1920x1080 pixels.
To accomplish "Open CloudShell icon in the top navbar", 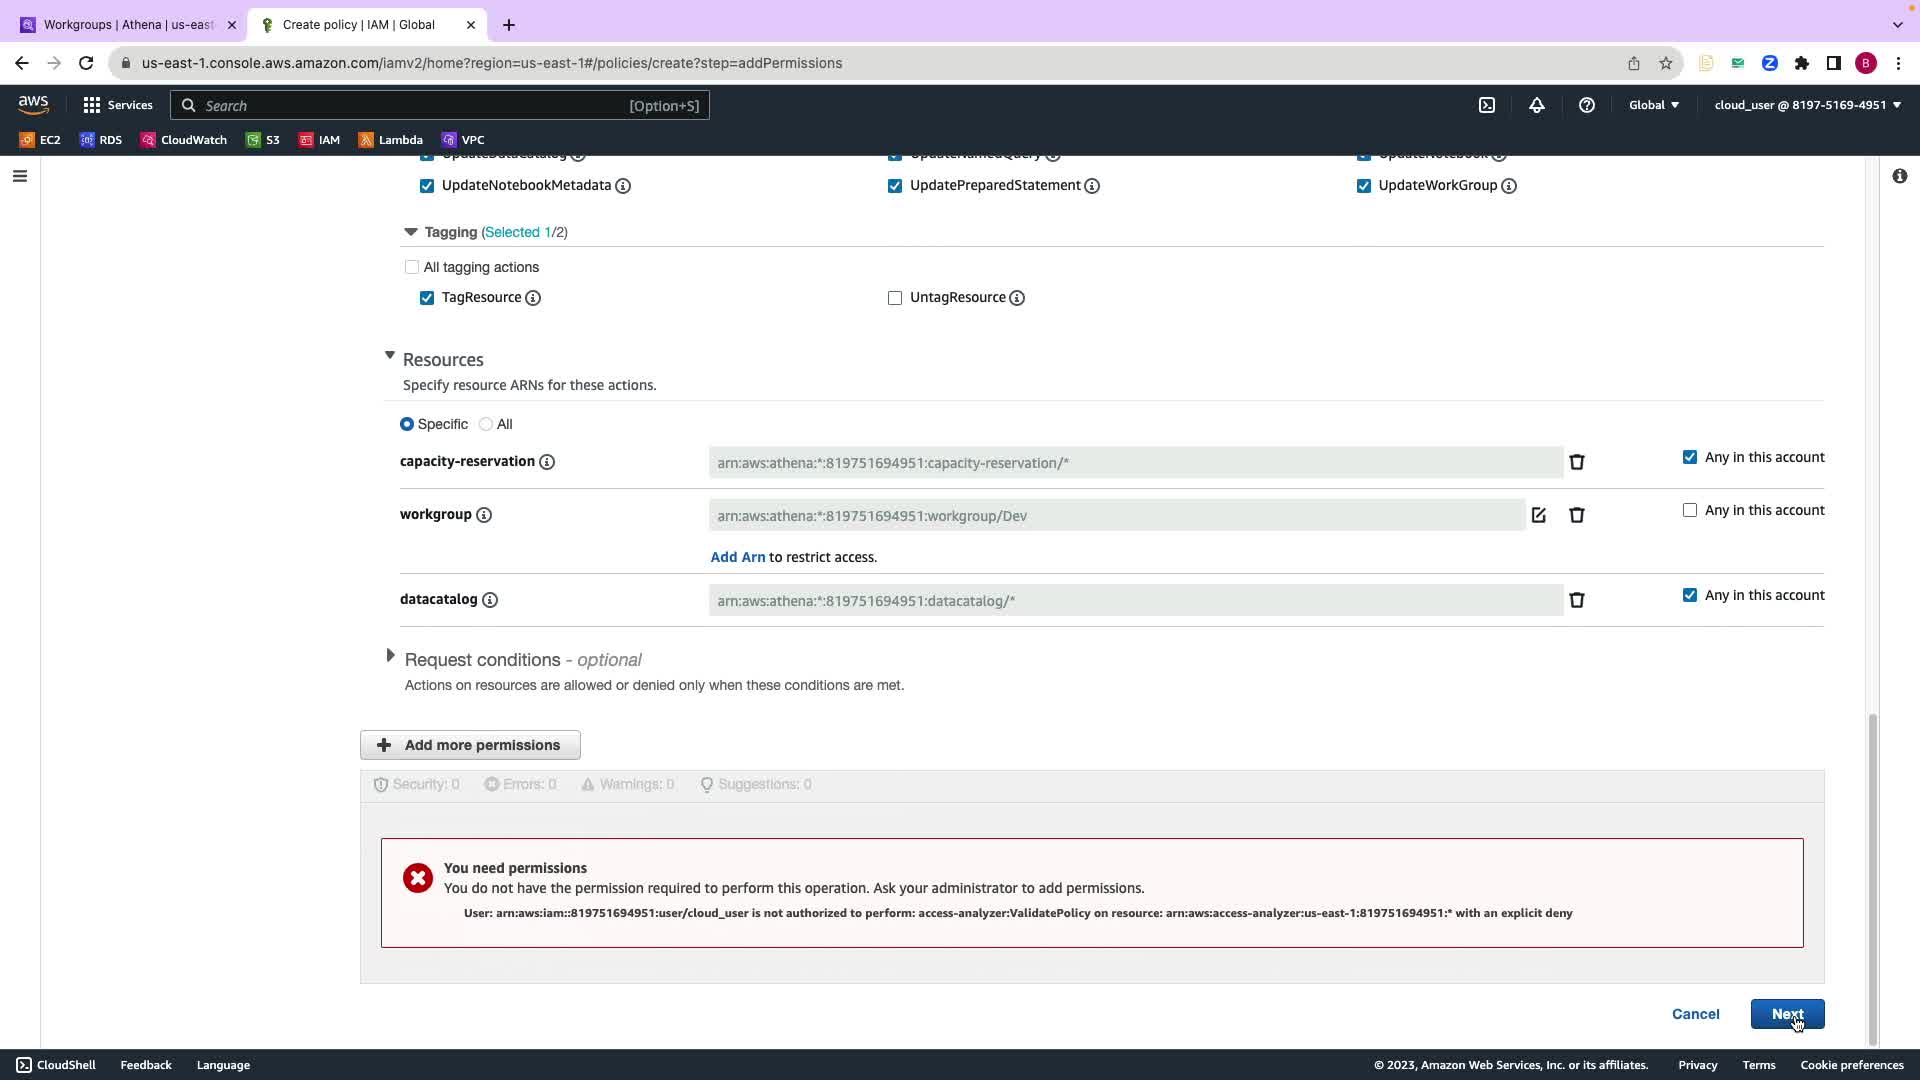I will 1487,105.
